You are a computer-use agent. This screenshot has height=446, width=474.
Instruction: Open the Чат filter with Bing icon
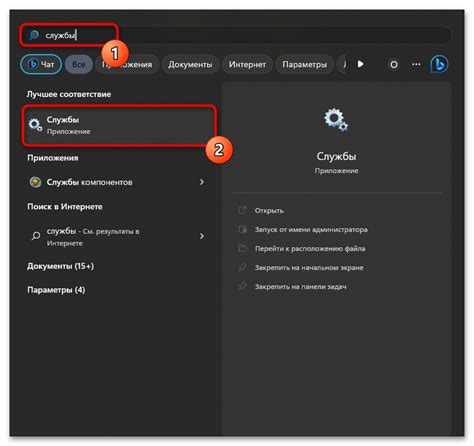tap(41, 64)
